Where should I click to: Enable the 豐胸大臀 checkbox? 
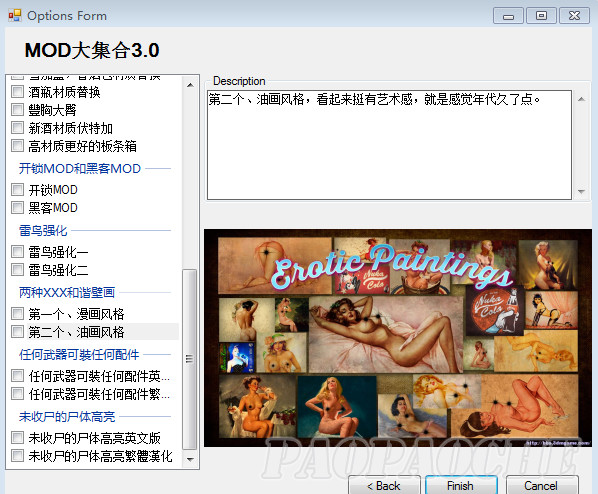(x=18, y=110)
